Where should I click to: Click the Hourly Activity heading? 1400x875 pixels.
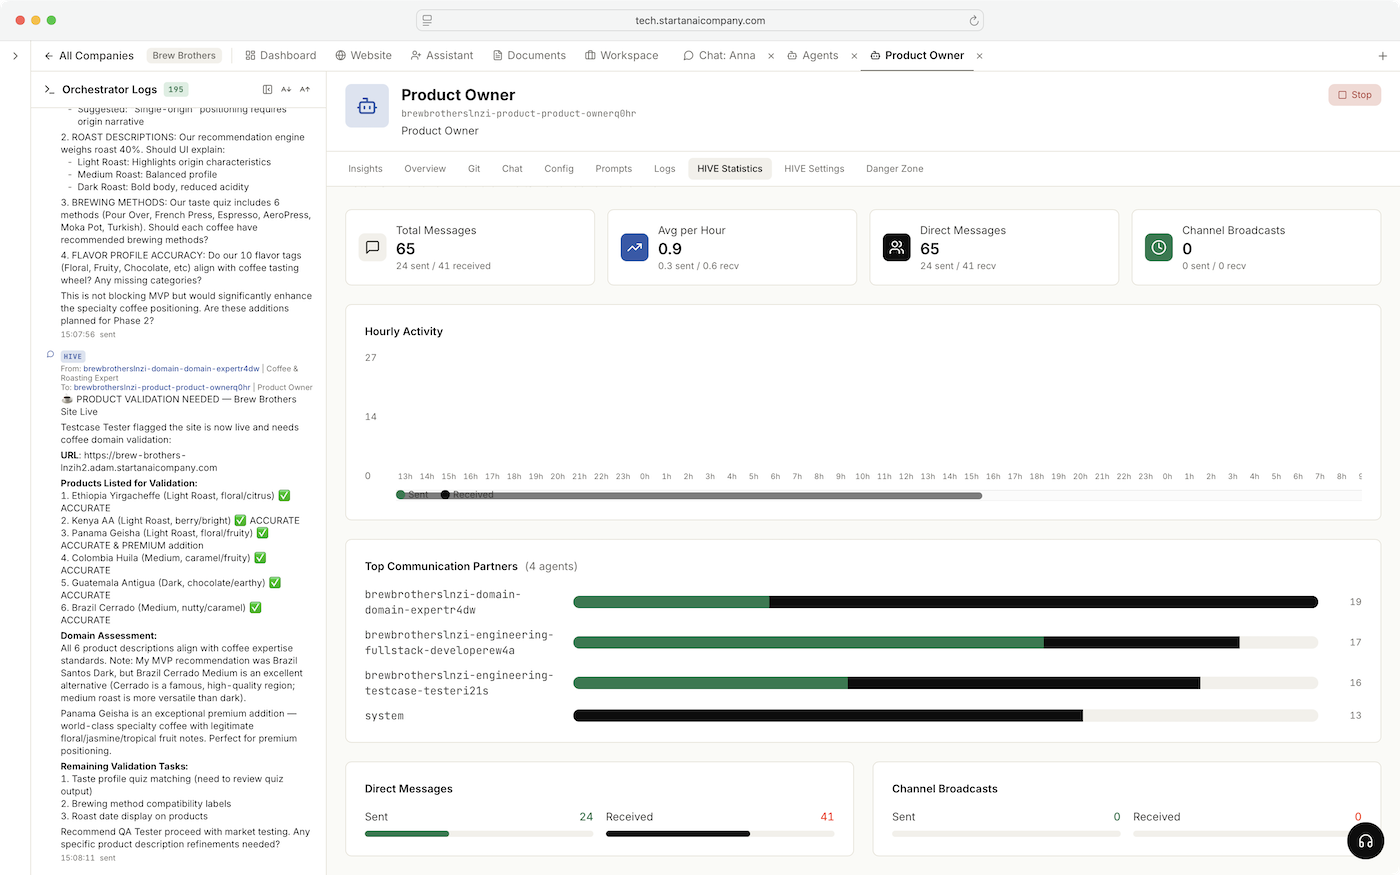(404, 332)
